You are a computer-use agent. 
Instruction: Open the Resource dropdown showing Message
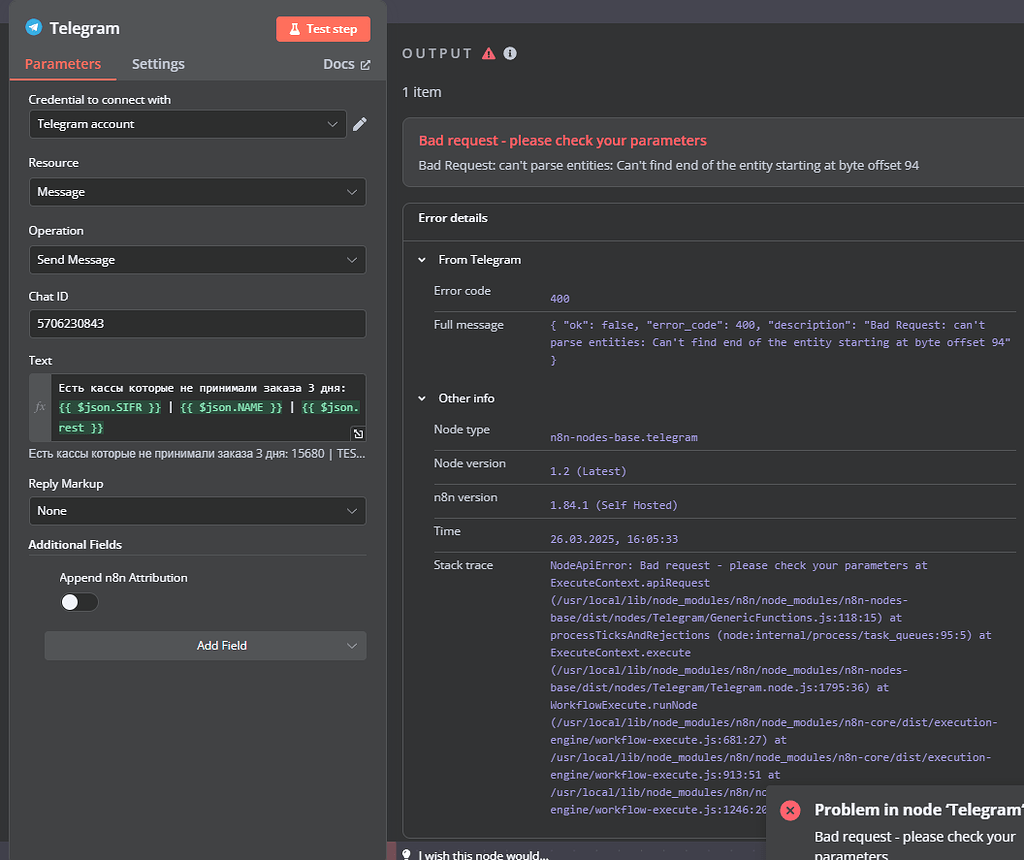pyautogui.click(x=197, y=192)
